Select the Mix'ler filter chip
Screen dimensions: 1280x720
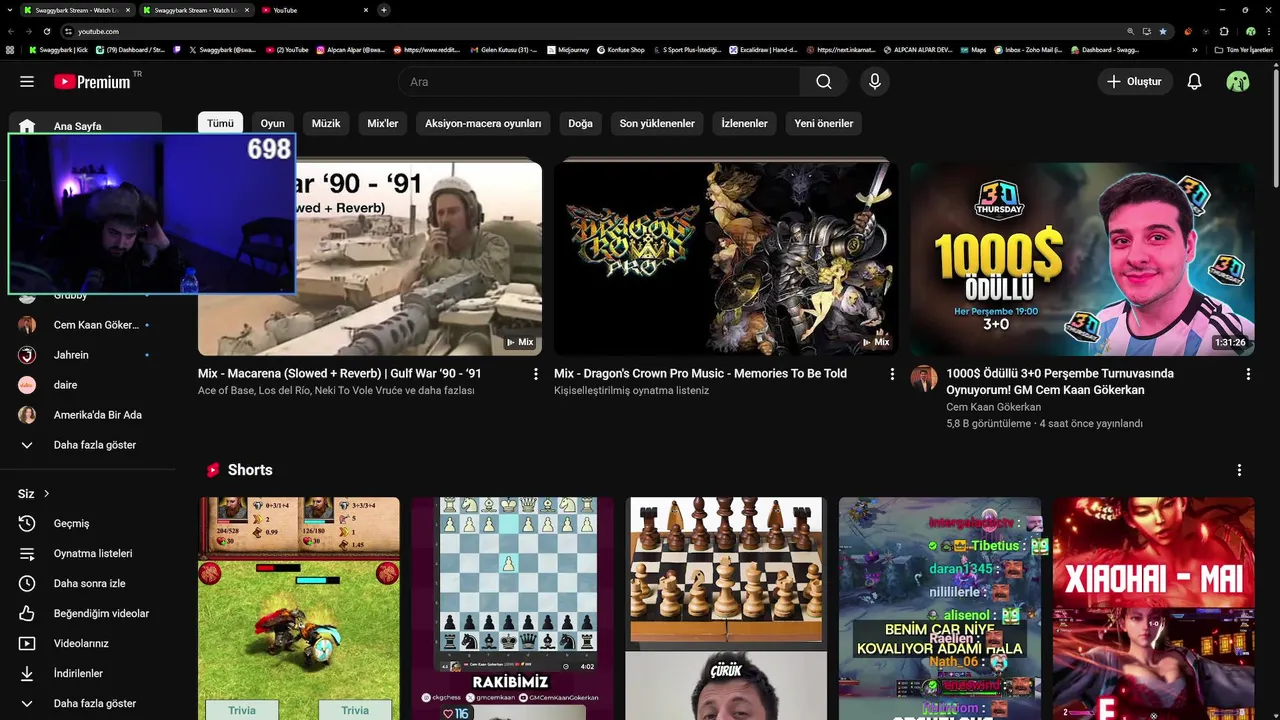tap(383, 123)
